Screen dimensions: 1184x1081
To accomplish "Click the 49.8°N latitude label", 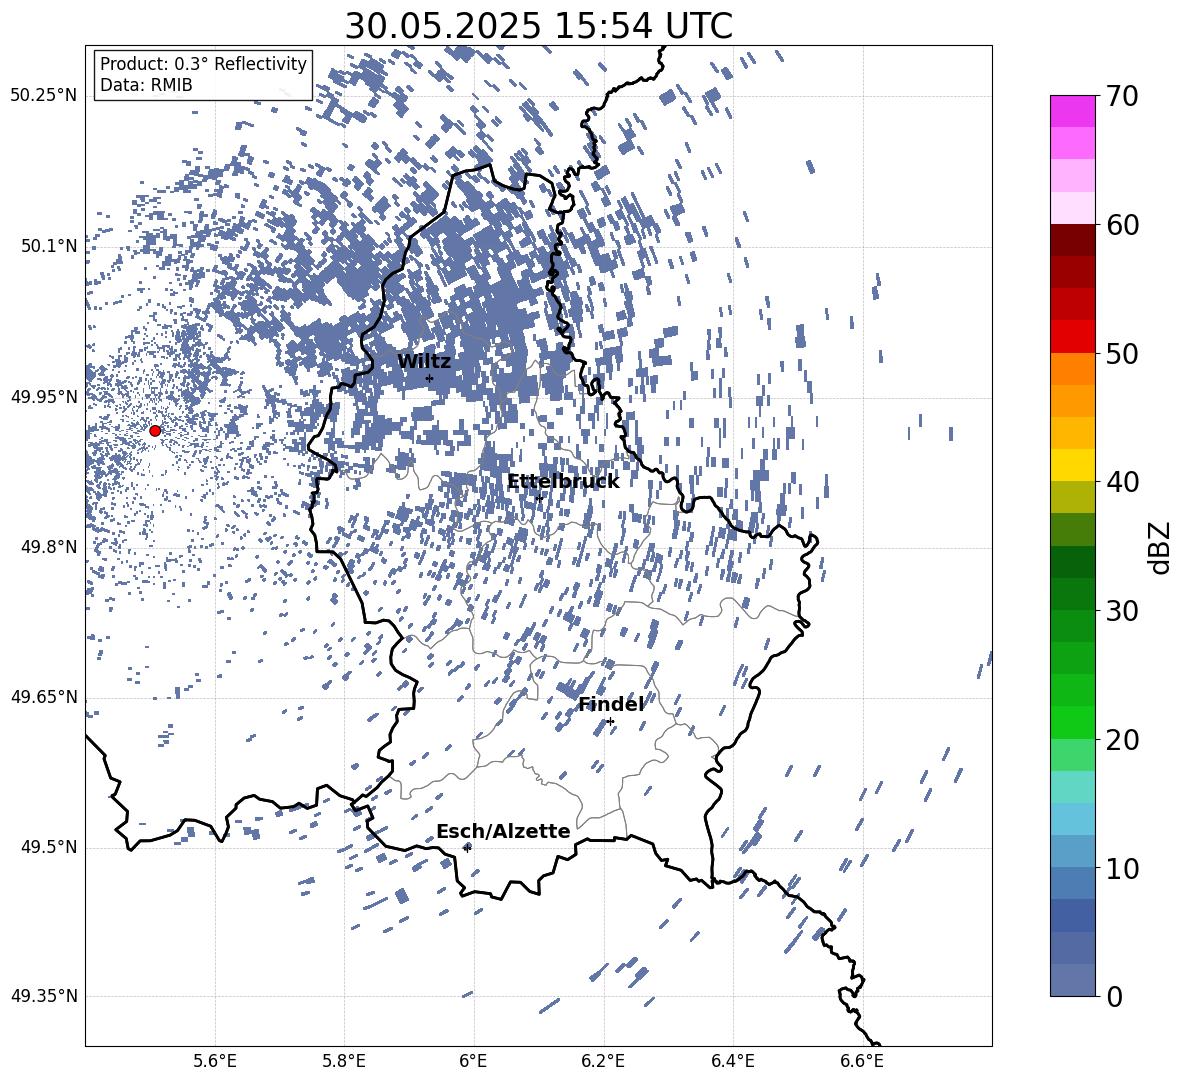I will tap(48, 547).
